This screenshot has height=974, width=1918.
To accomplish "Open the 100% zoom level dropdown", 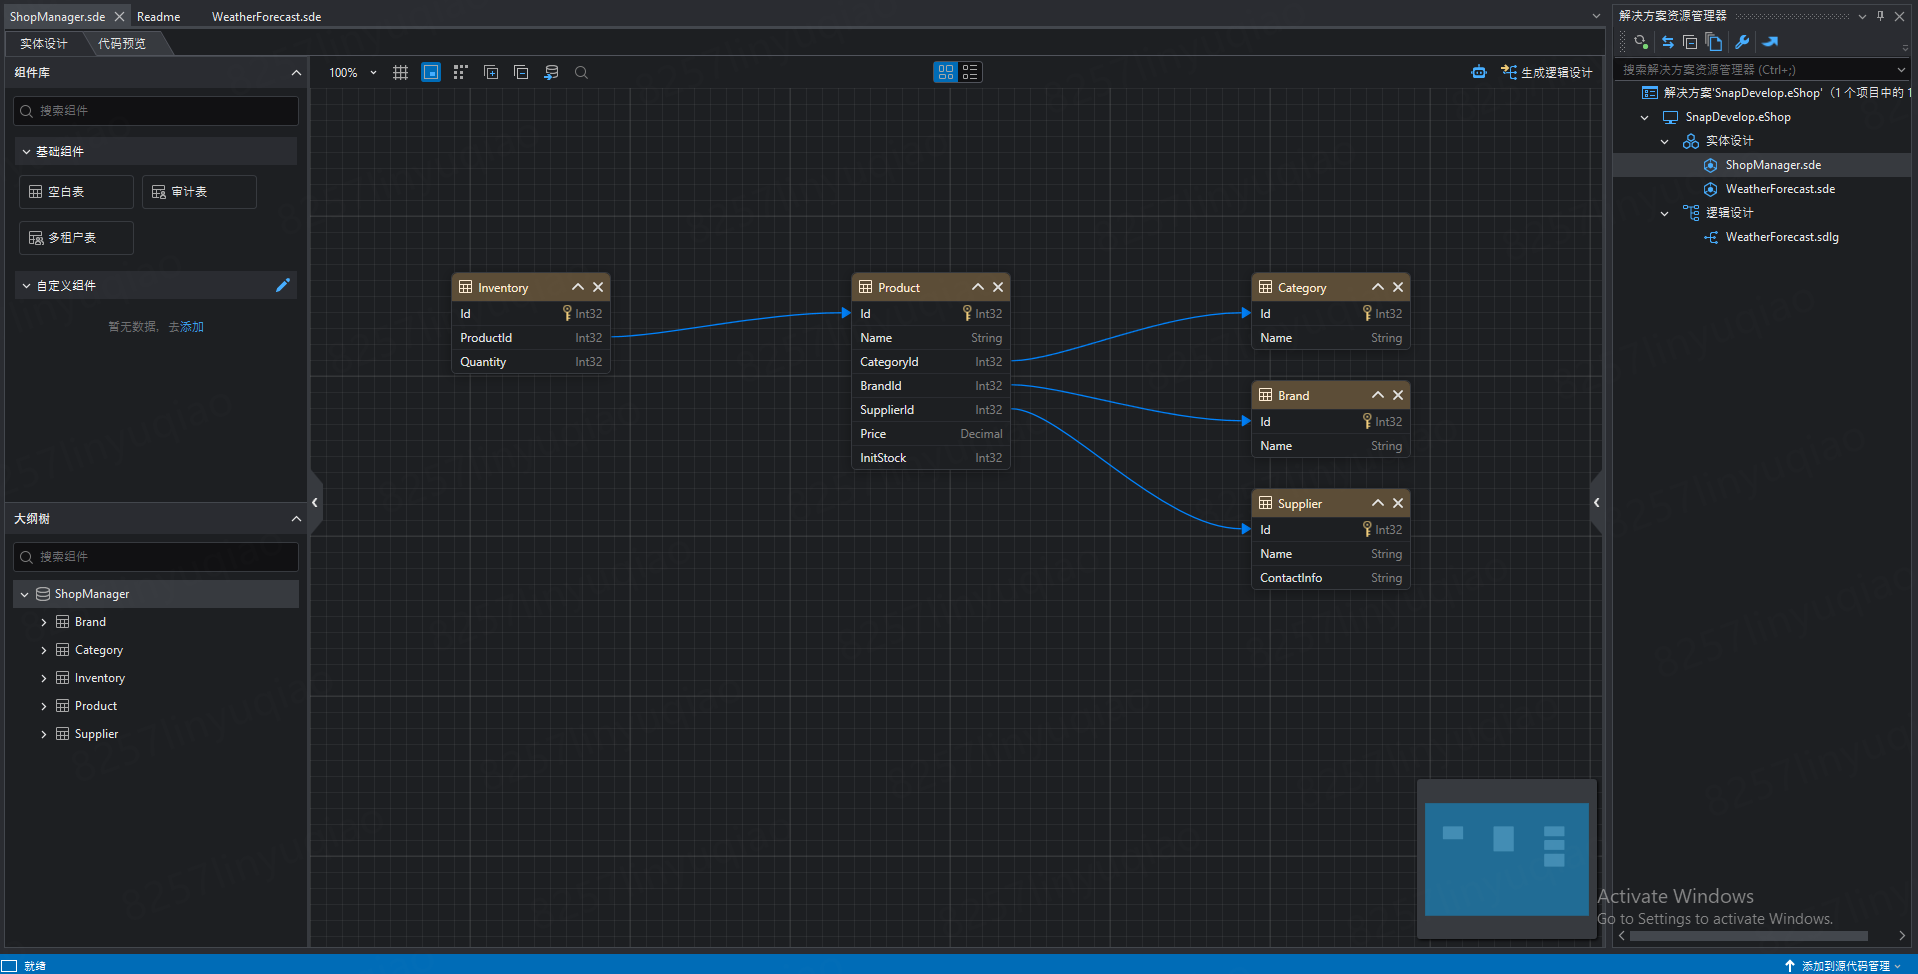I will coord(373,72).
